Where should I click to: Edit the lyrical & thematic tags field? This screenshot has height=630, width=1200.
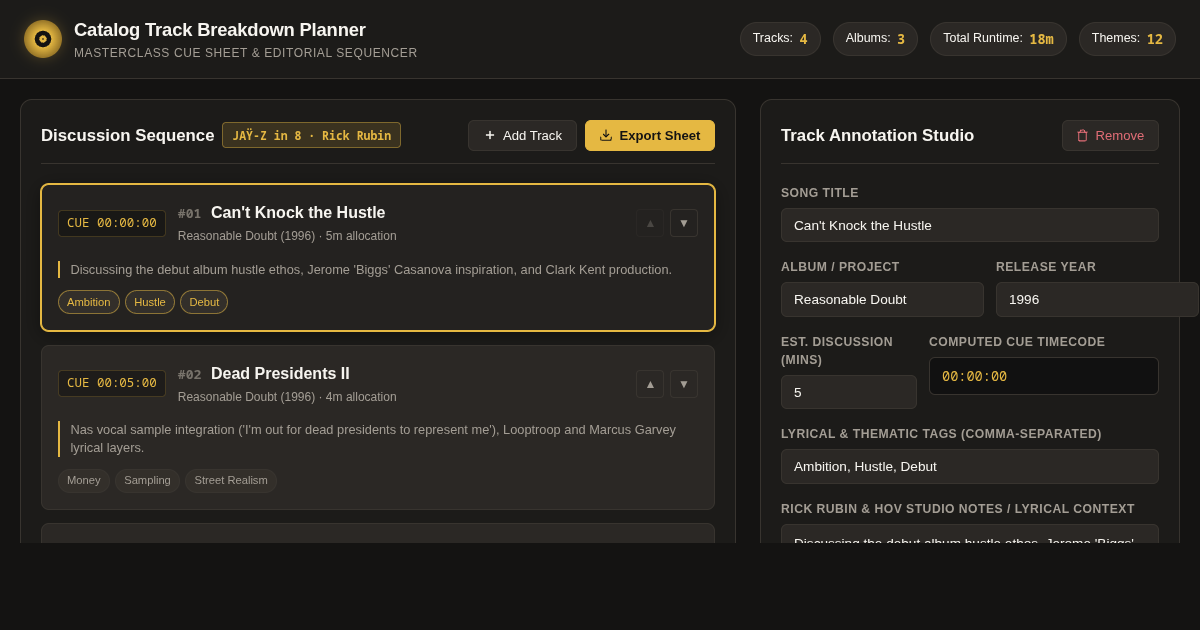[970, 466]
